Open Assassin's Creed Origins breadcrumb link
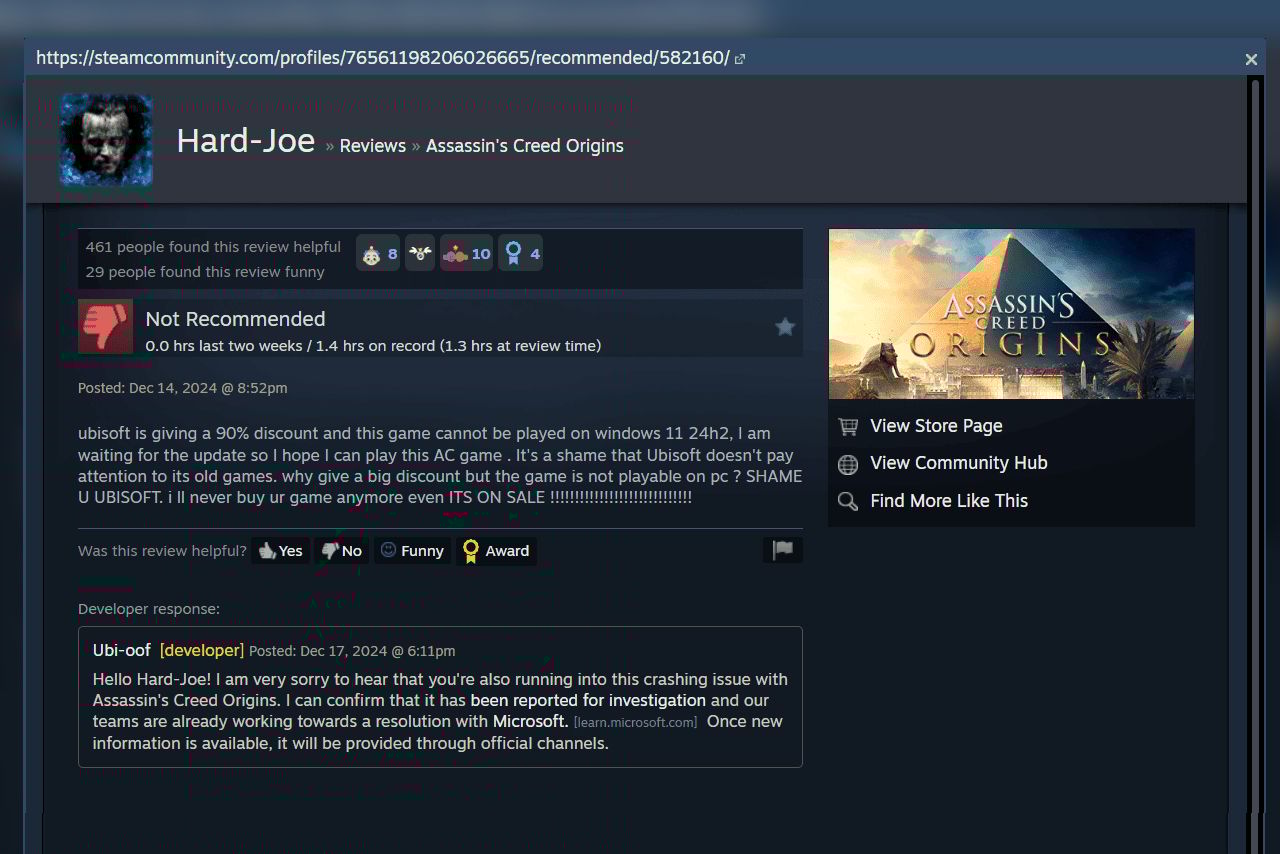This screenshot has height=854, width=1280. click(x=525, y=146)
